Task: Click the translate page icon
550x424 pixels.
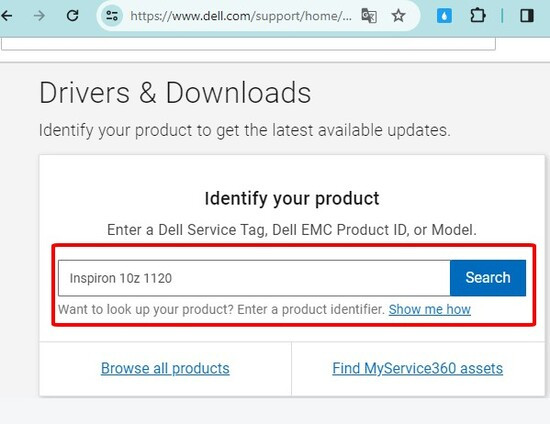Action: tap(369, 16)
